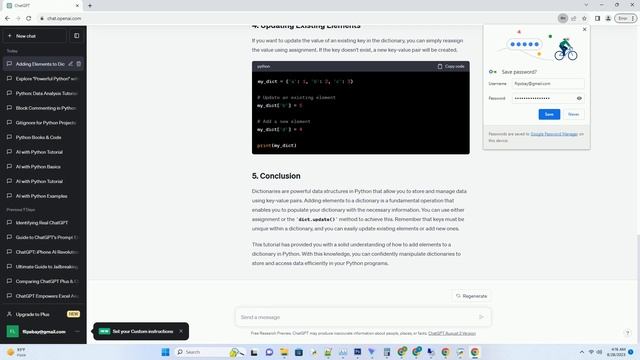Open the 'Gitignore for Python Projects' chat
Image resolution: width=640 pixels, height=360 pixels.
43,123
